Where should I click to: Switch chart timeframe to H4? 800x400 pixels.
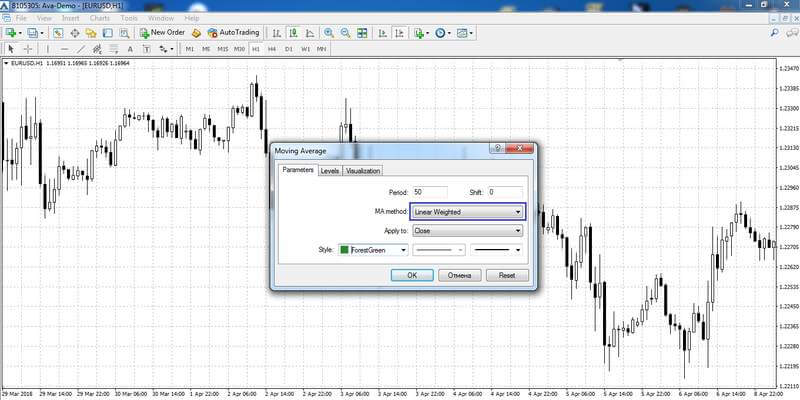272,49
